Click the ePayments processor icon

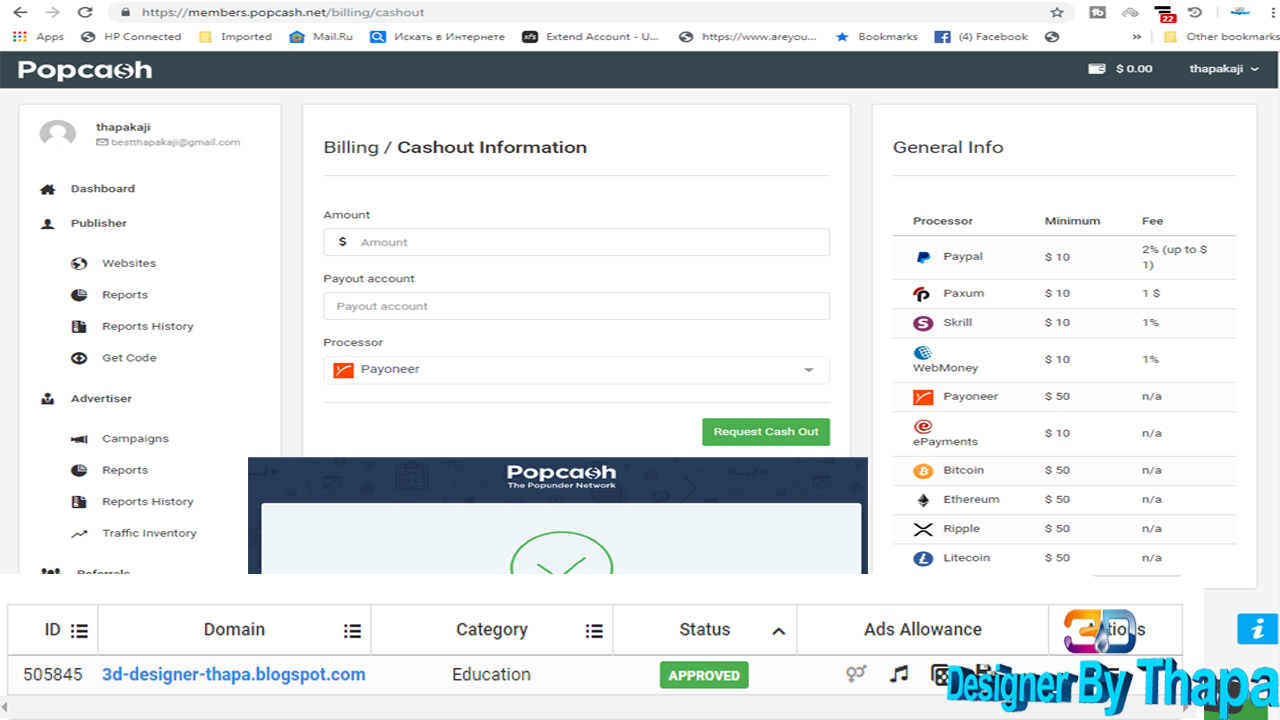pyautogui.click(x=923, y=427)
